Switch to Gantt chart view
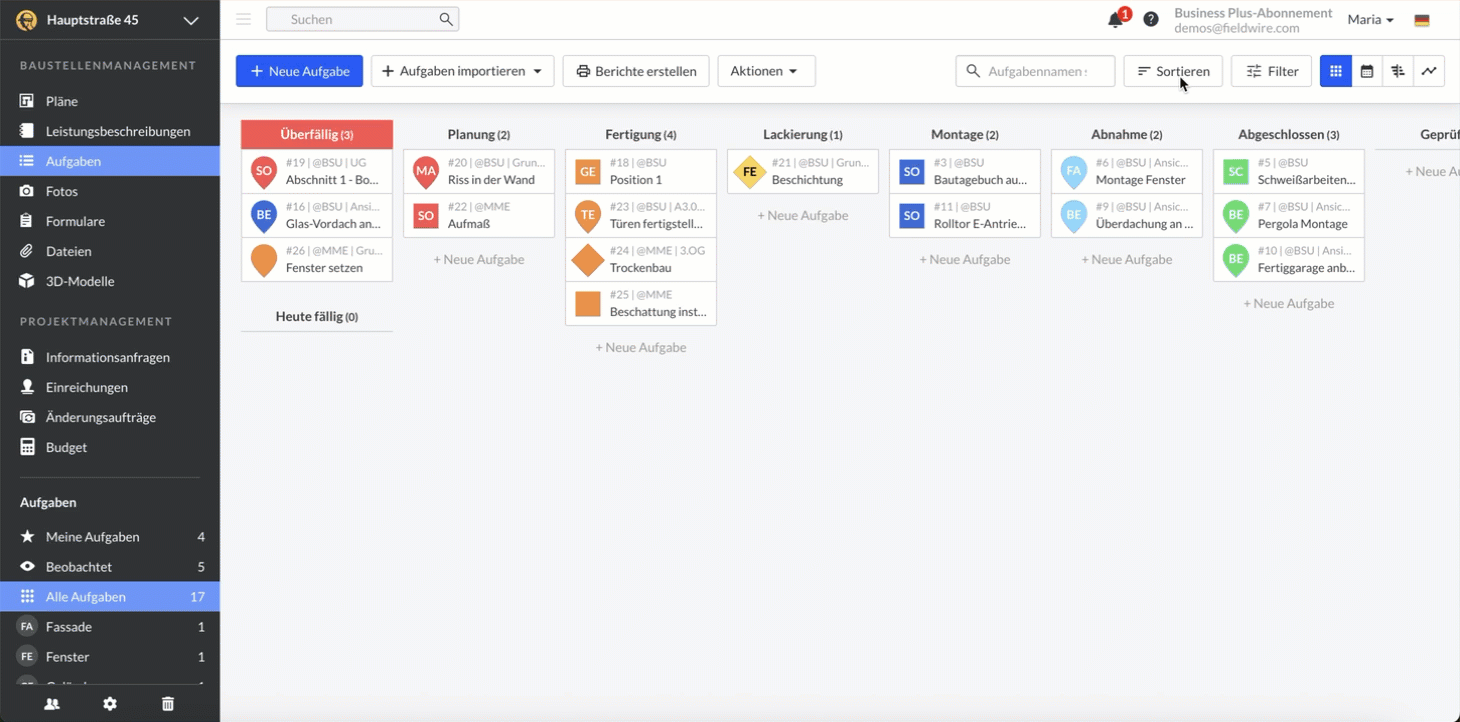This screenshot has width=1460, height=722. [1398, 71]
